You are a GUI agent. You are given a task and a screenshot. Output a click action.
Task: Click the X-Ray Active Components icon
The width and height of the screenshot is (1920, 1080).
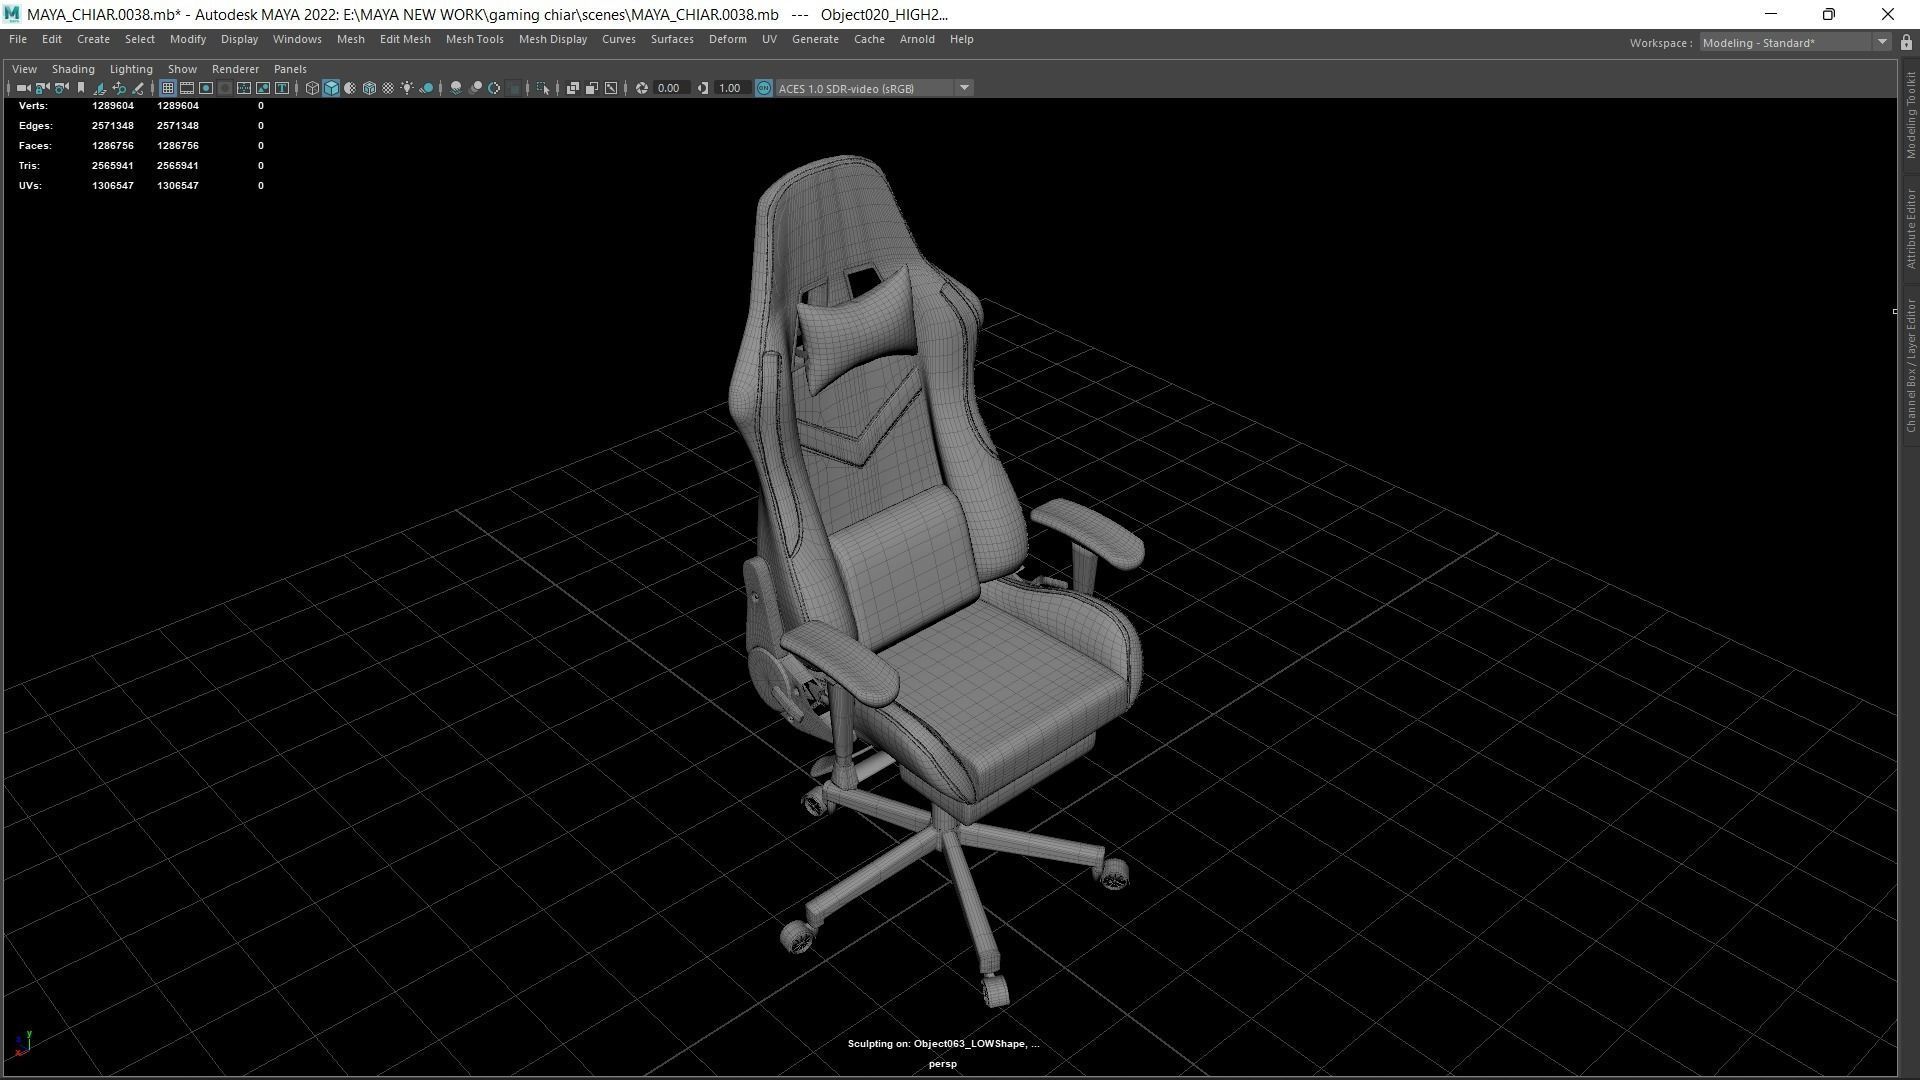click(x=592, y=88)
